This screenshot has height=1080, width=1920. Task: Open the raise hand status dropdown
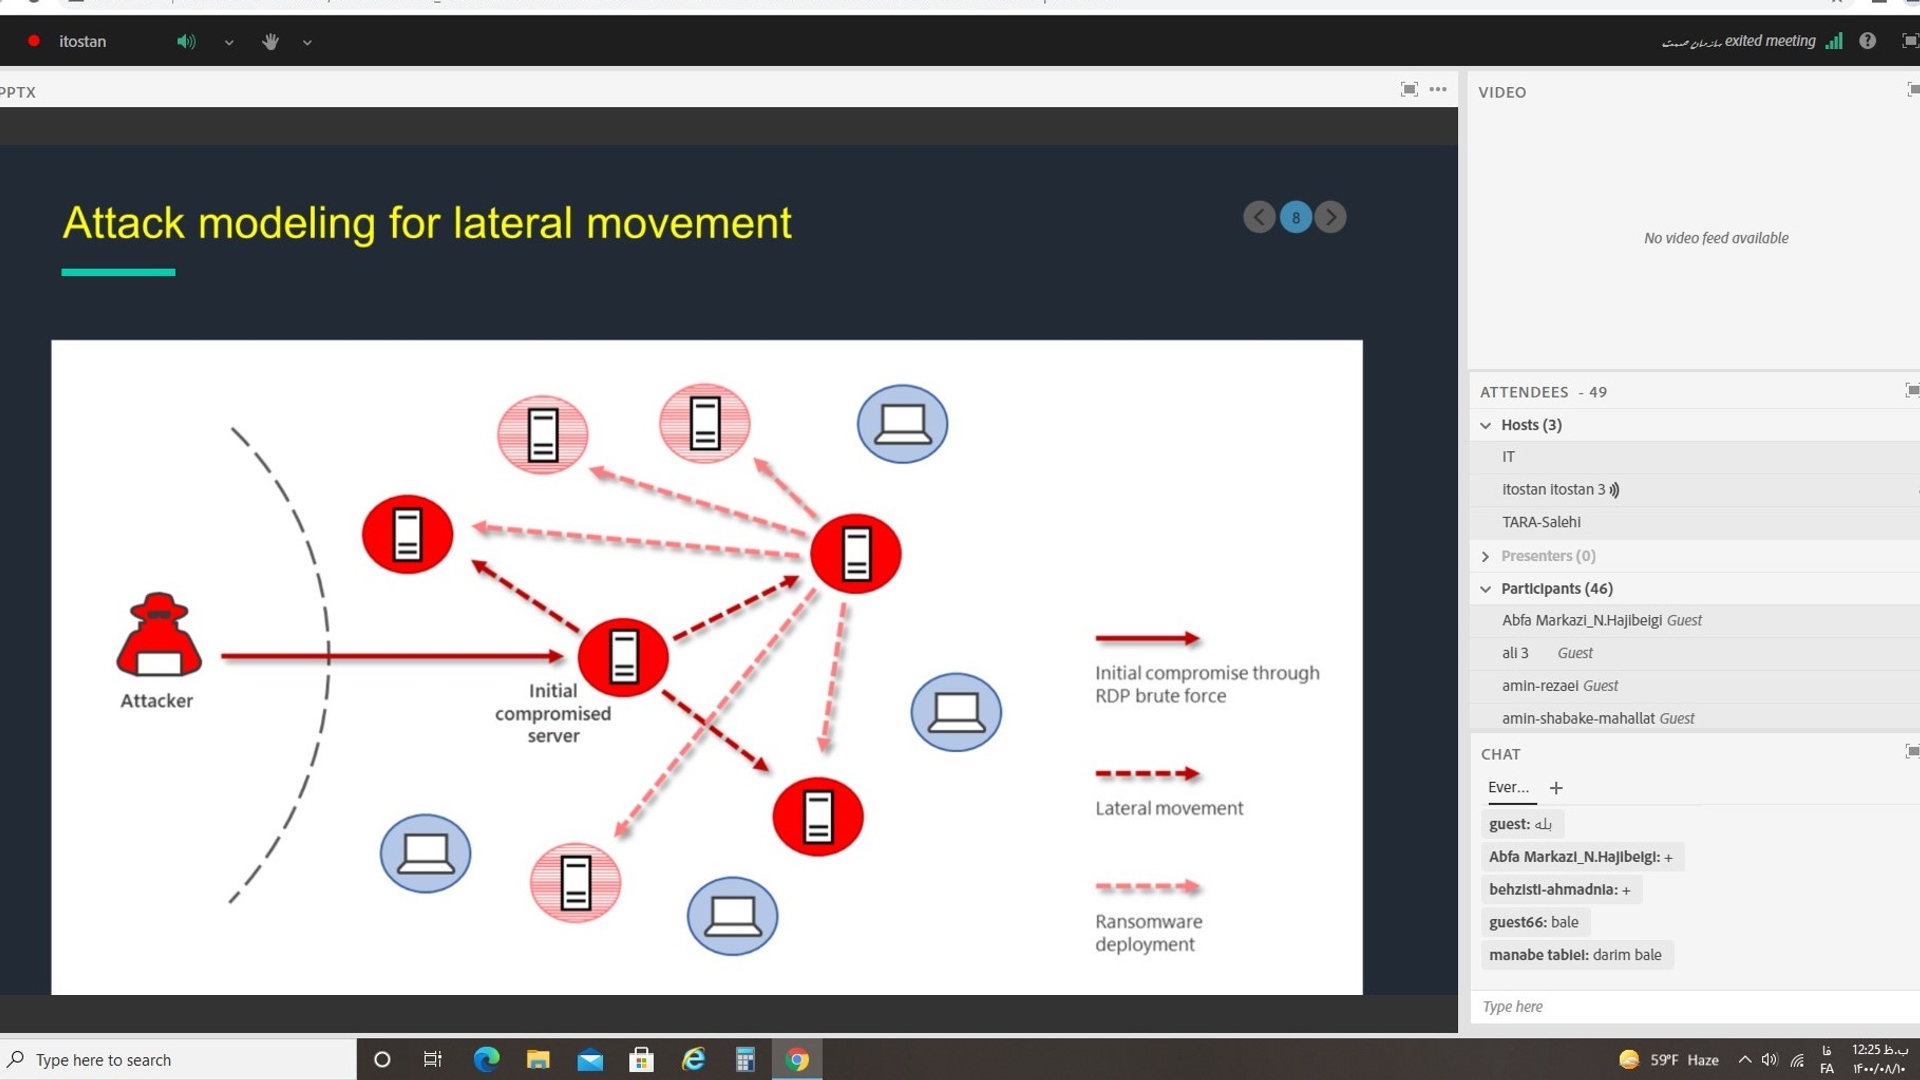point(307,43)
